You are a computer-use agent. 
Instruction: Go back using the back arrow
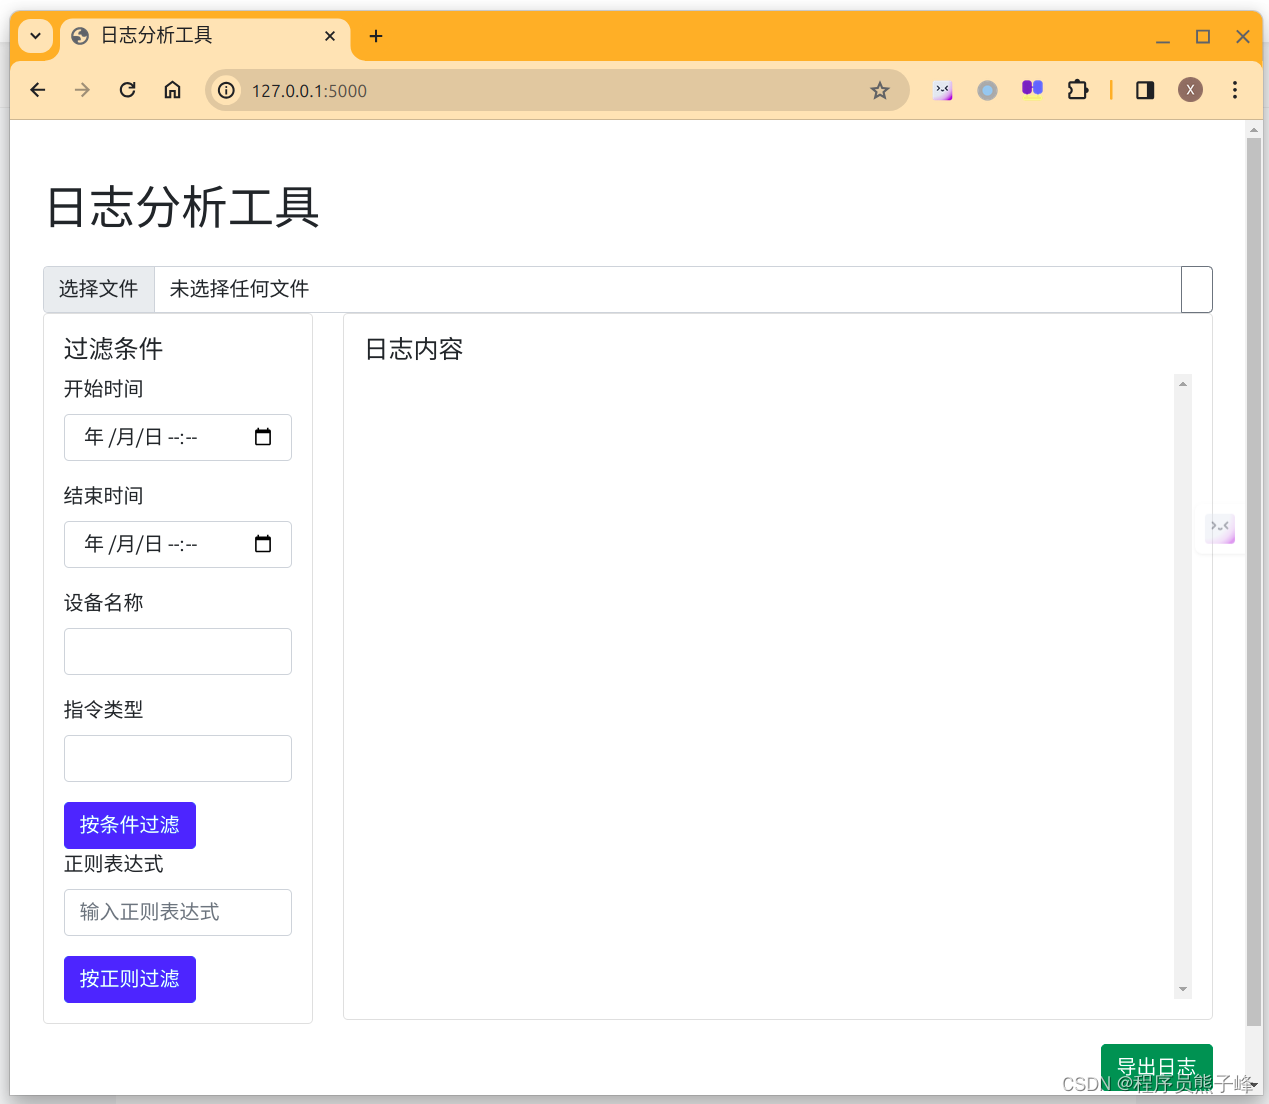tap(37, 90)
